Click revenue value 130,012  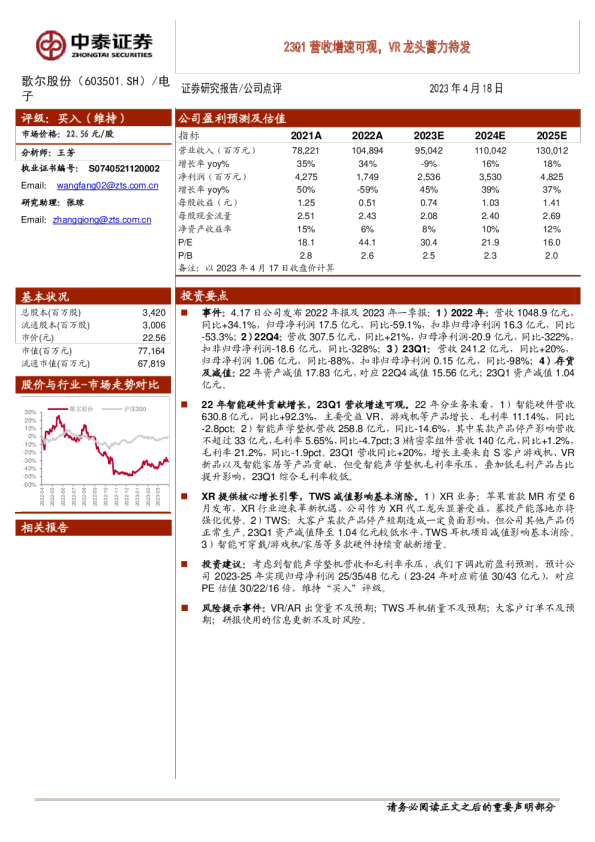click(552, 151)
